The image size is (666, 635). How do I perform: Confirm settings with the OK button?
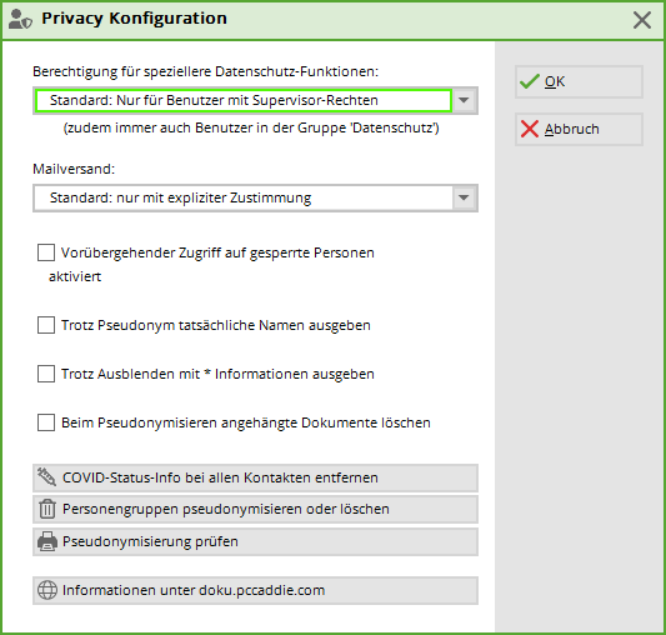pyautogui.click(x=579, y=82)
